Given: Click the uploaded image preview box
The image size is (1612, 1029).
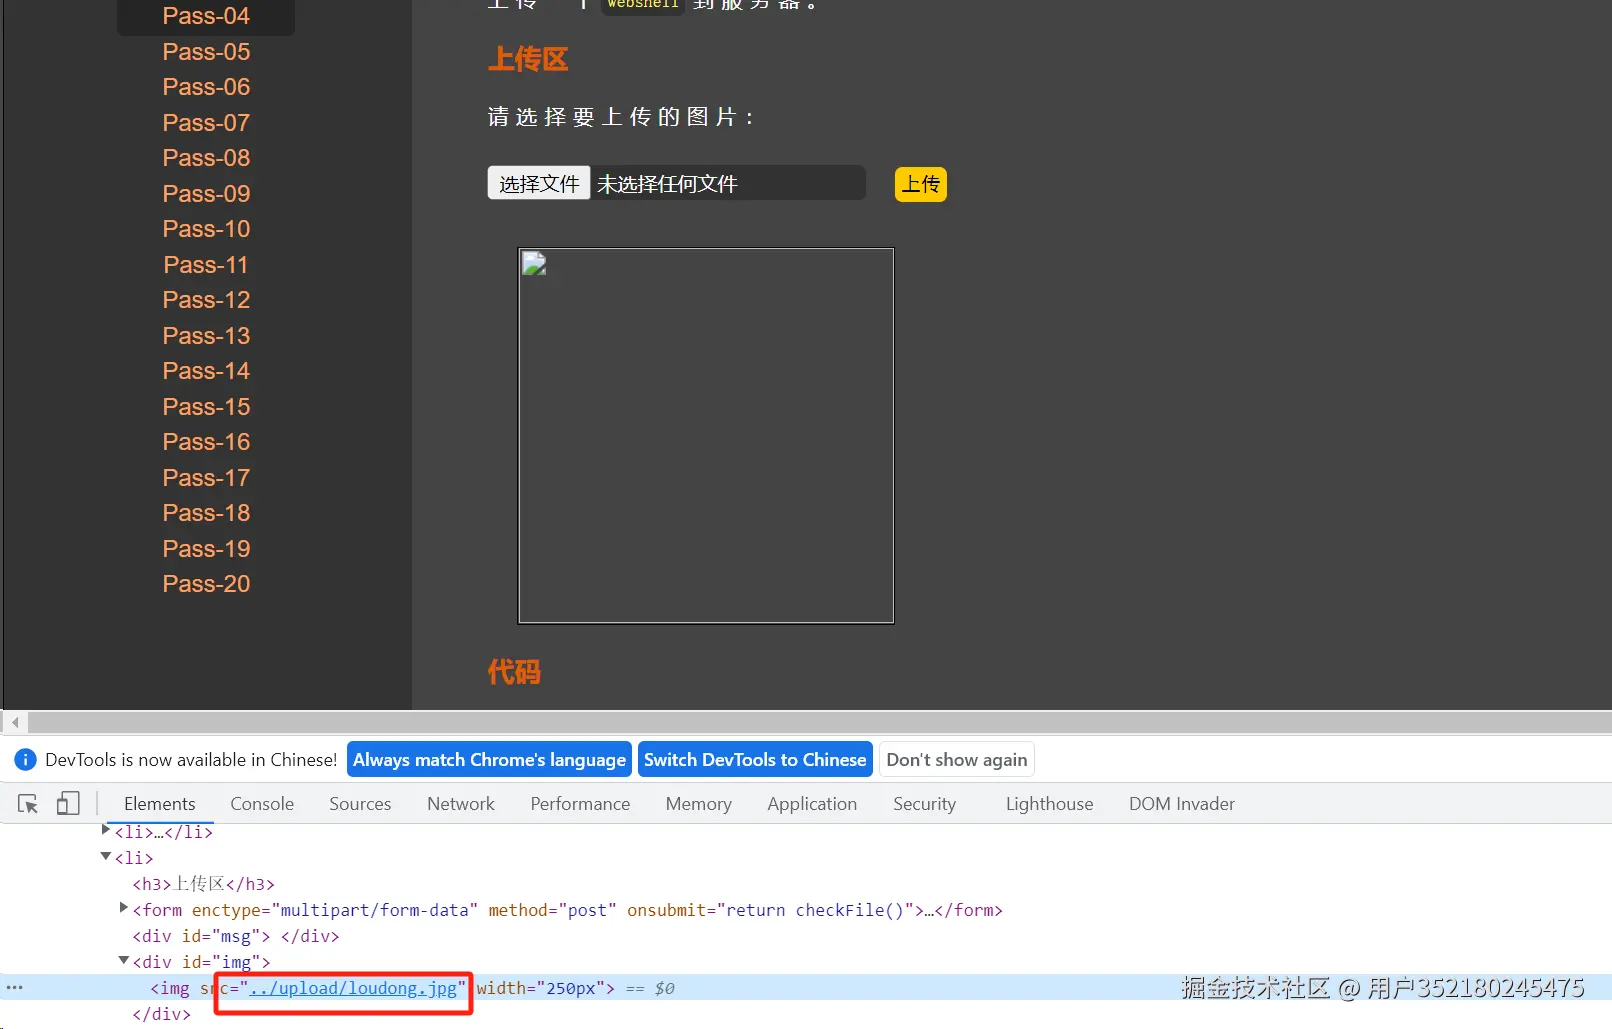Looking at the screenshot, I should pyautogui.click(x=706, y=436).
